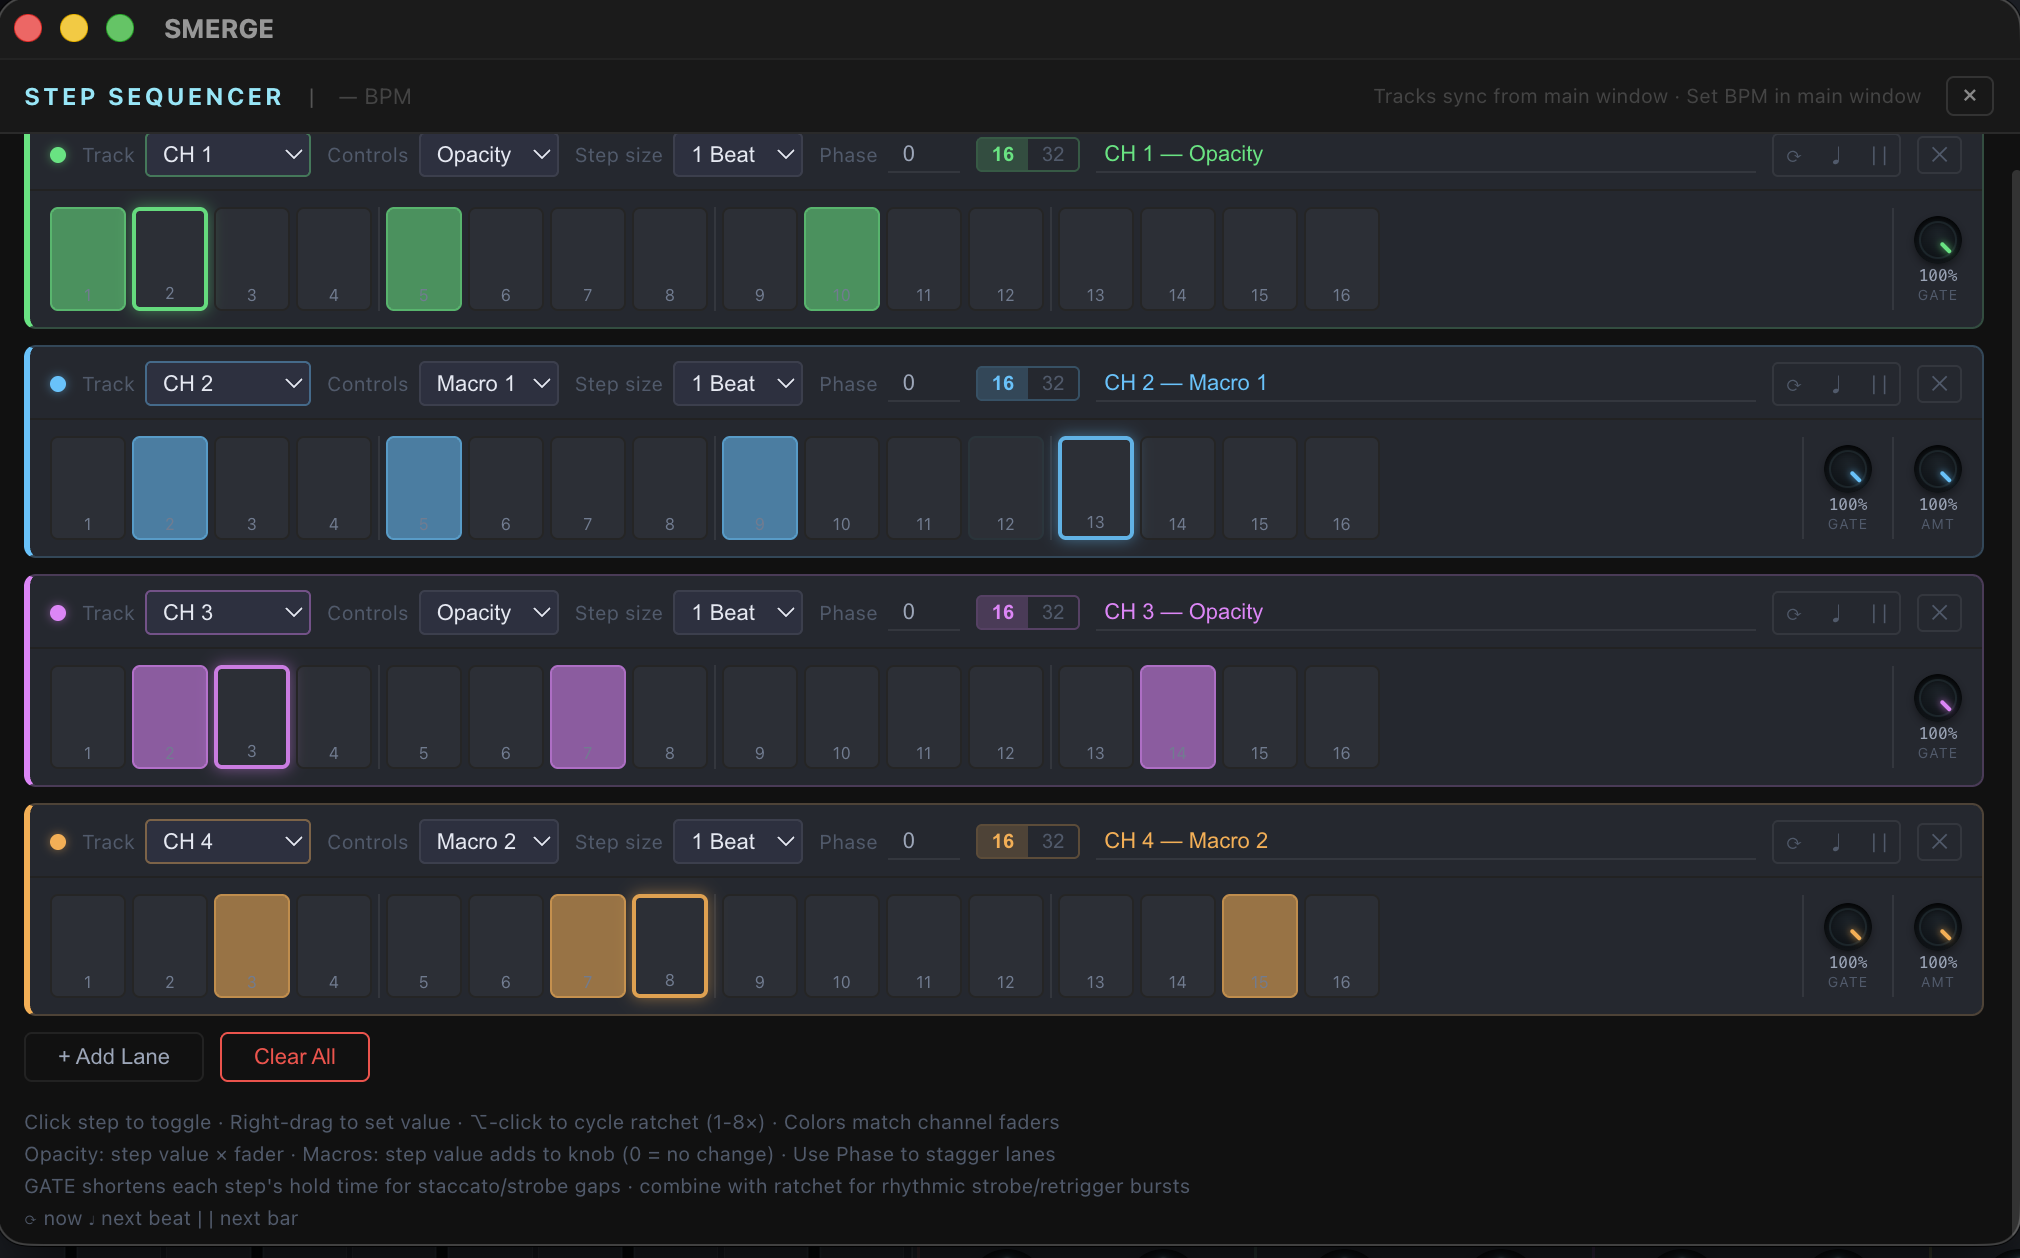Toggle step 13 in CH 2 lane

pyautogui.click(x=1096, y=488)
